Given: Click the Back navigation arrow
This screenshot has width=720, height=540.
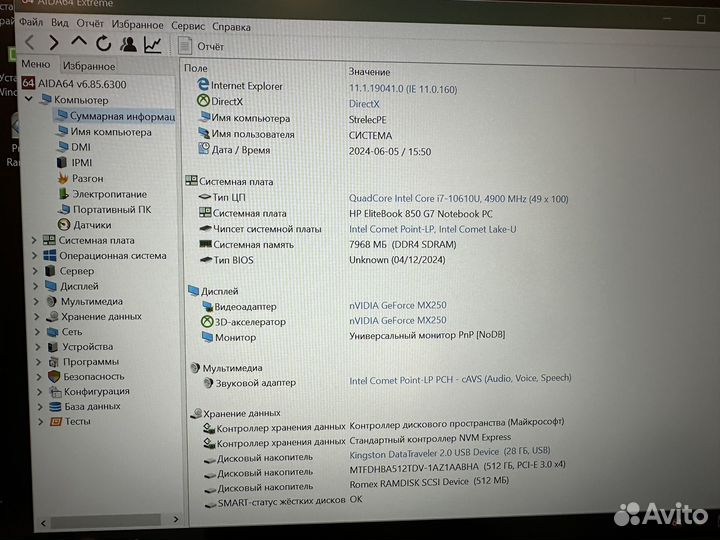Looking at the screenshot, I should point(30,42).
